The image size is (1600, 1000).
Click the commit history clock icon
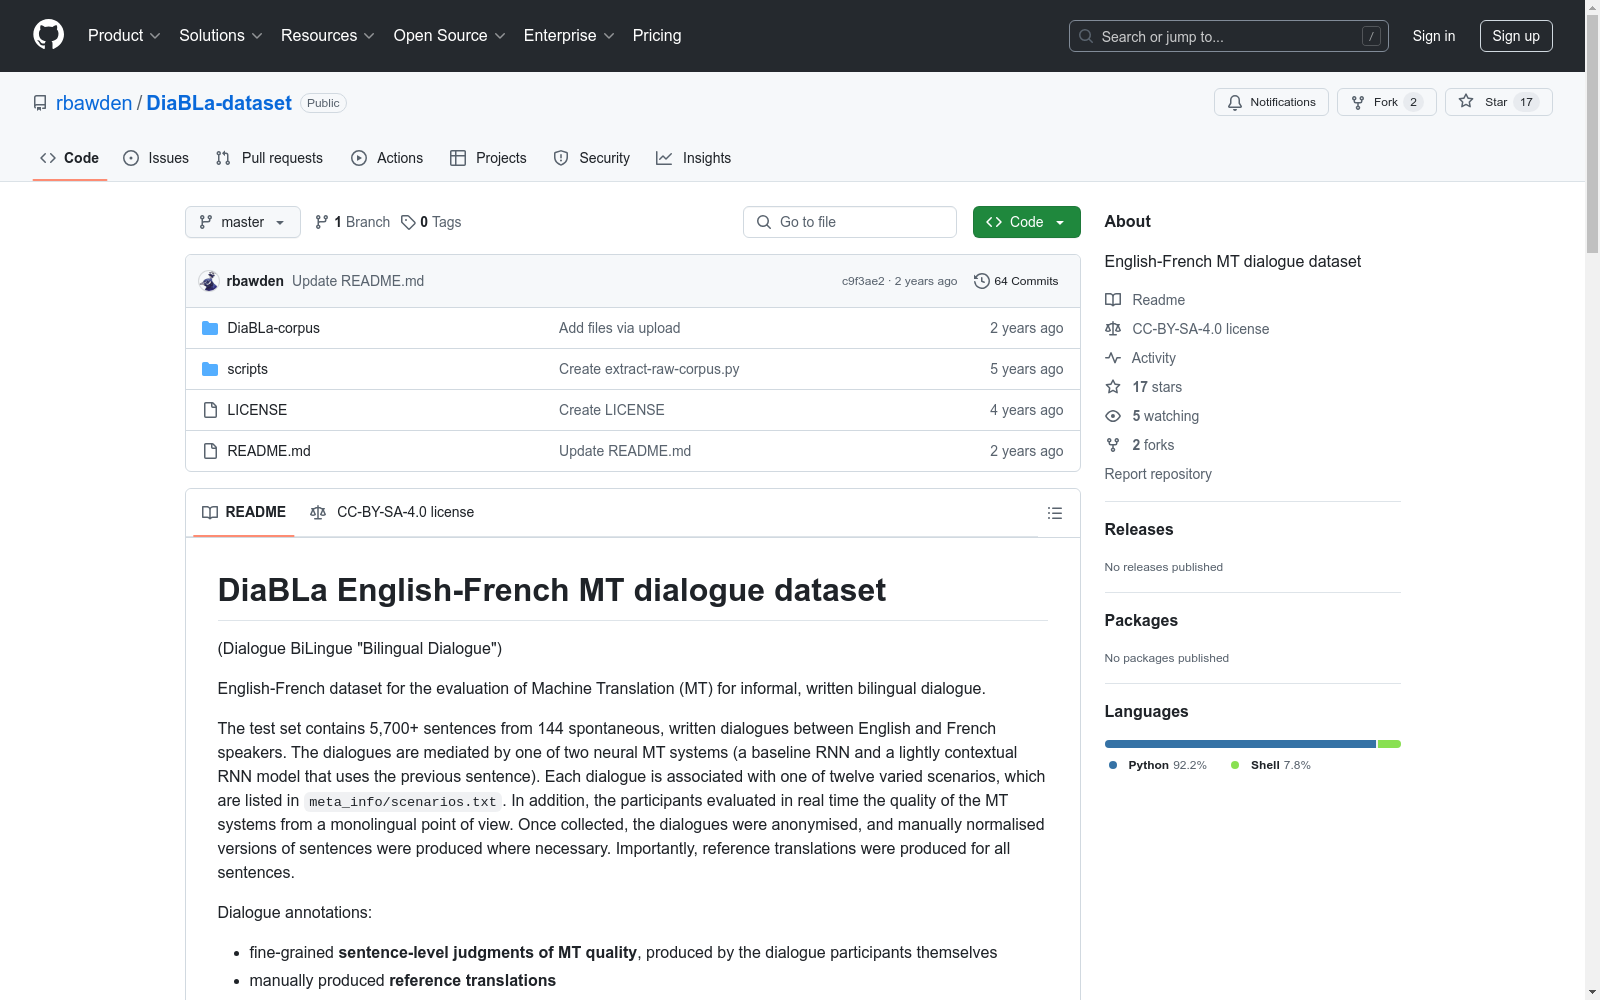click(x=982, y=281)
